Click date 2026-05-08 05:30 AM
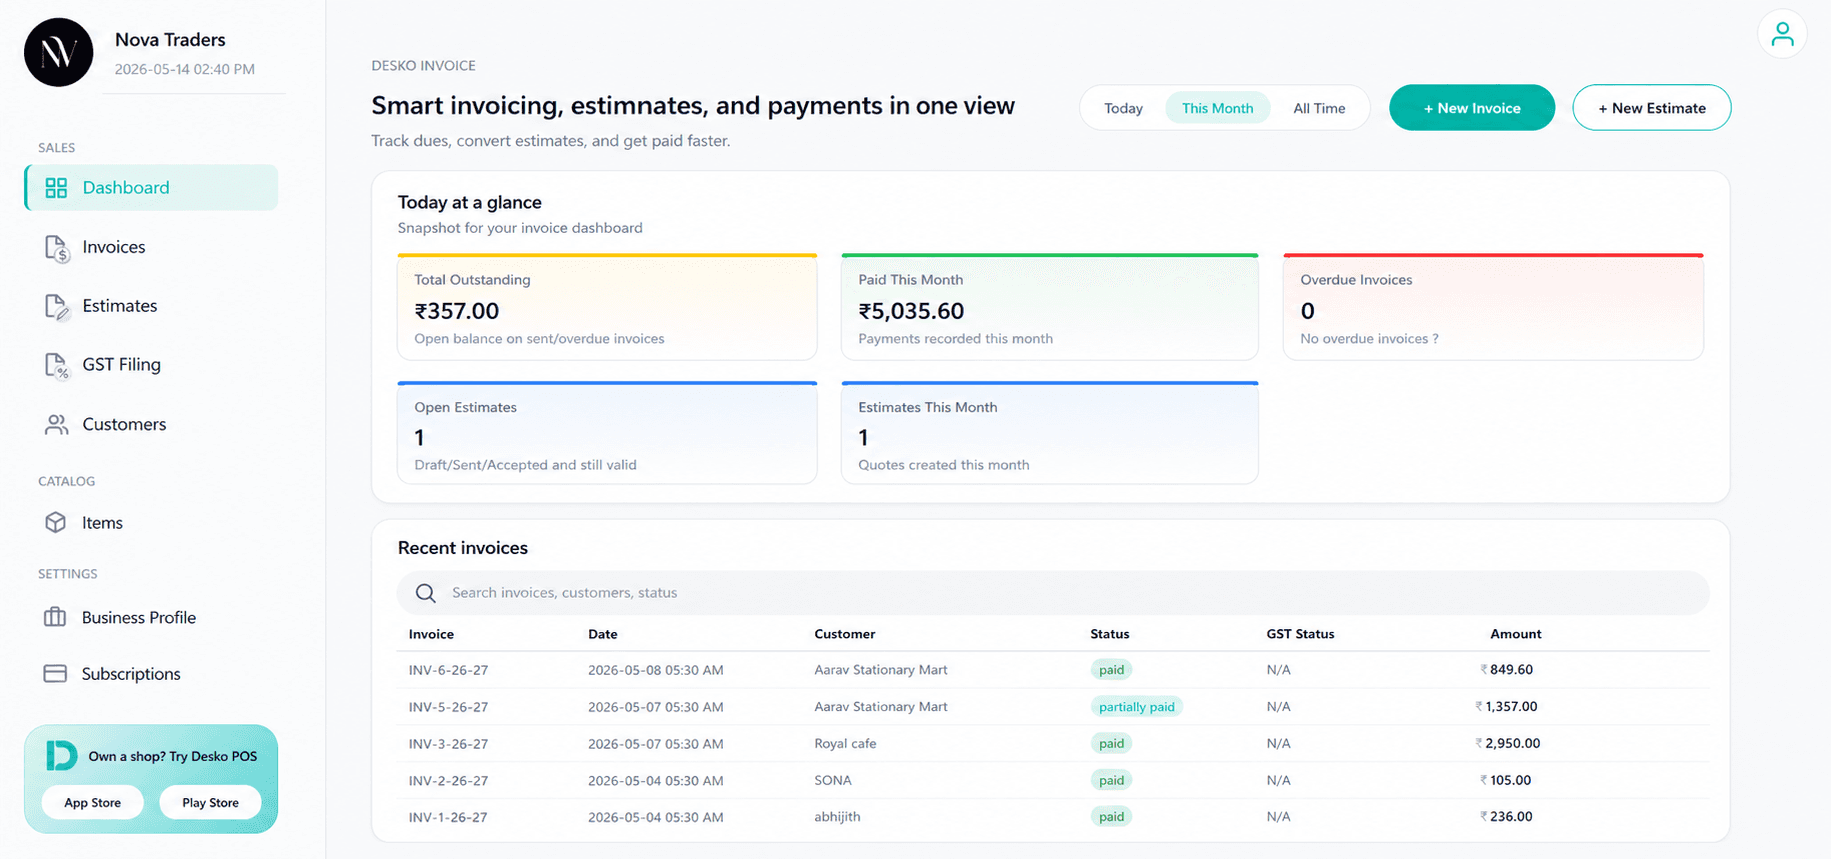This screenshot has height=859, width=1831. click(656, 670)
